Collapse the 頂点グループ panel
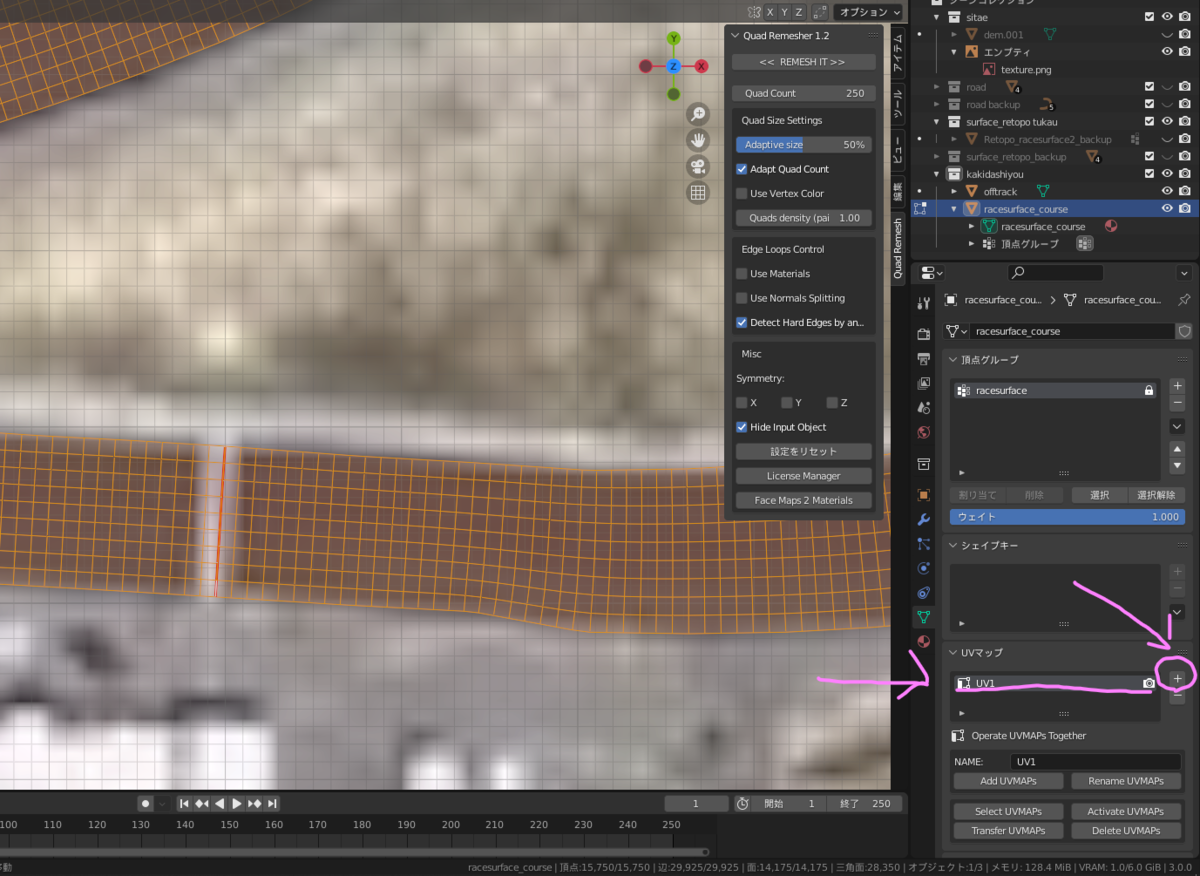The width and height of the screenshot is (1200, 876). 954,359
